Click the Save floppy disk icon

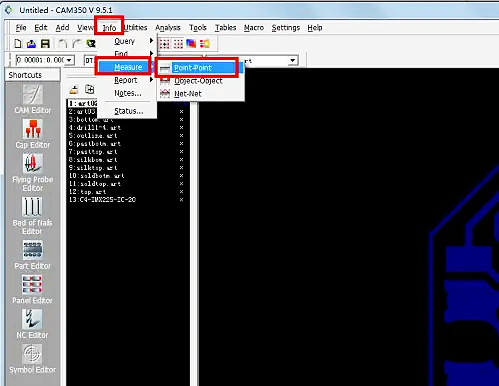[45, 44]
